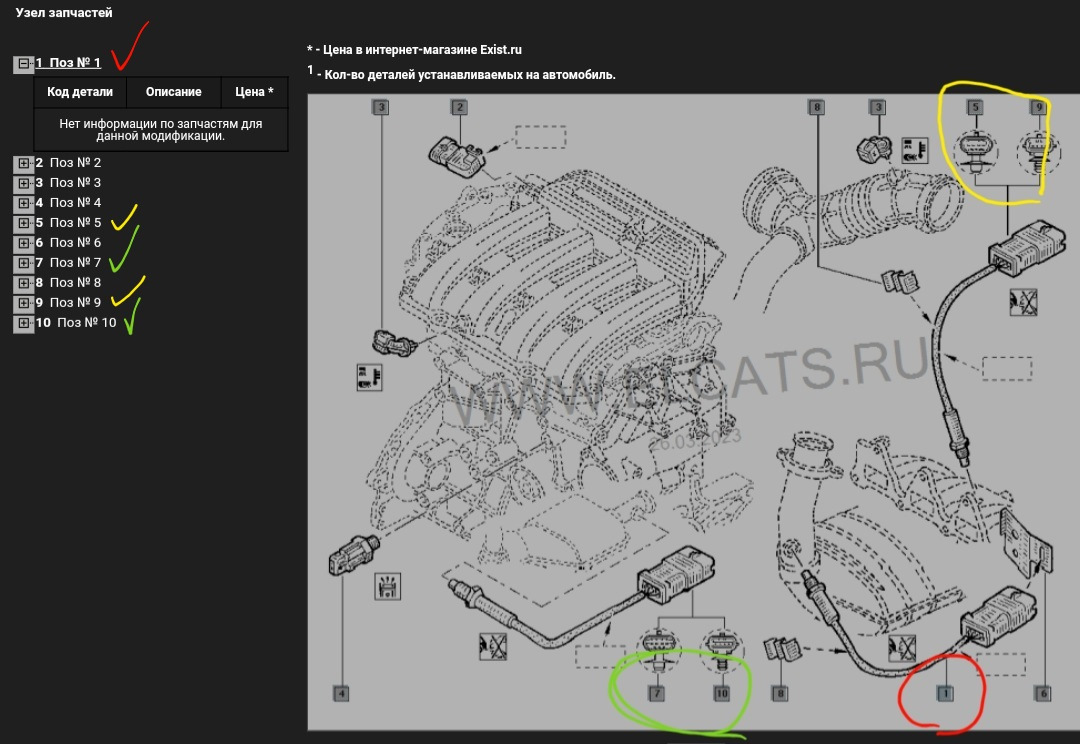The height and width of the screenshot is (744, 1080).
Task: Expand the plus icon beside Поз № 10
Action: [x=23, y=323]
